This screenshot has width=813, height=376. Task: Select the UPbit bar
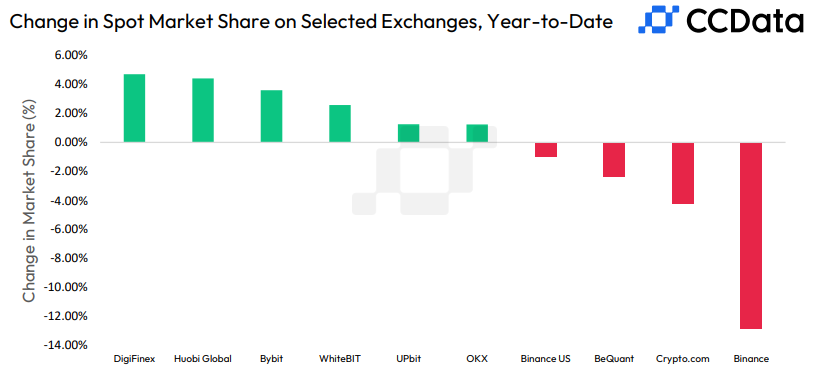409,133
